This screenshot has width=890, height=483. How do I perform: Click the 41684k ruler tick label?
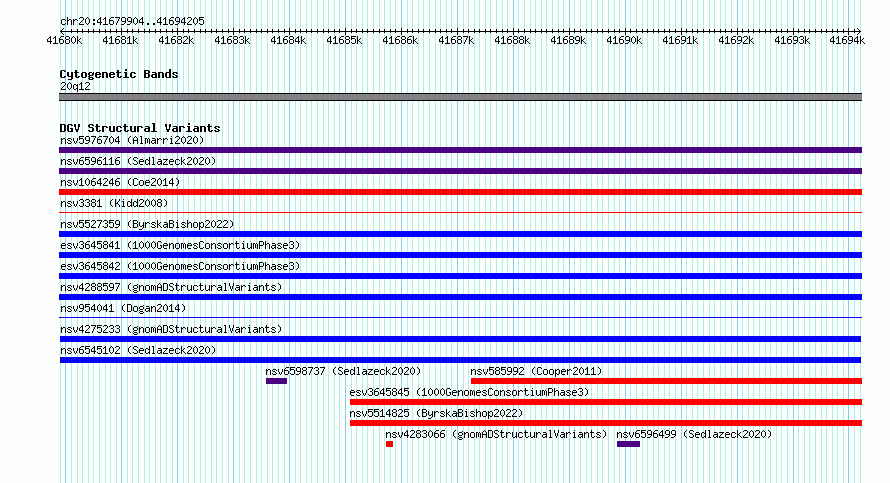(x=288, y=40)
